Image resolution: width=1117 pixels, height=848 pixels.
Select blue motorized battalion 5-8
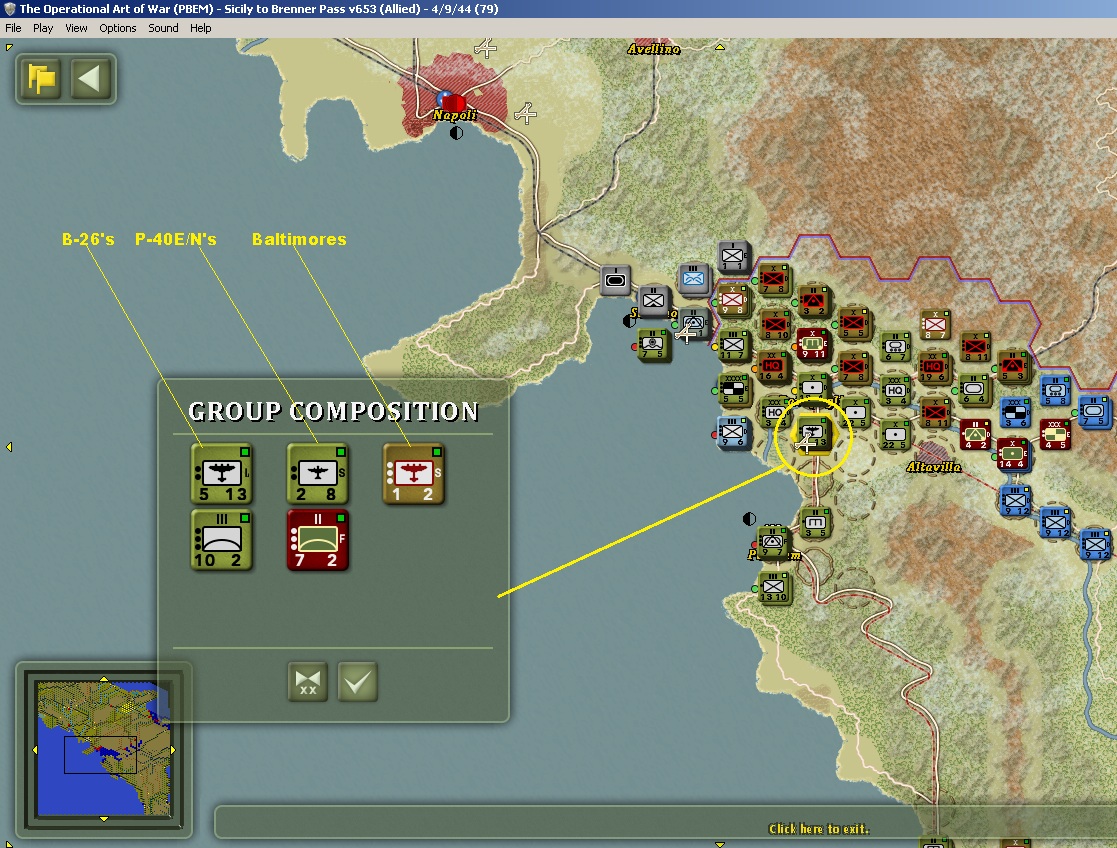pos(1054,391)
